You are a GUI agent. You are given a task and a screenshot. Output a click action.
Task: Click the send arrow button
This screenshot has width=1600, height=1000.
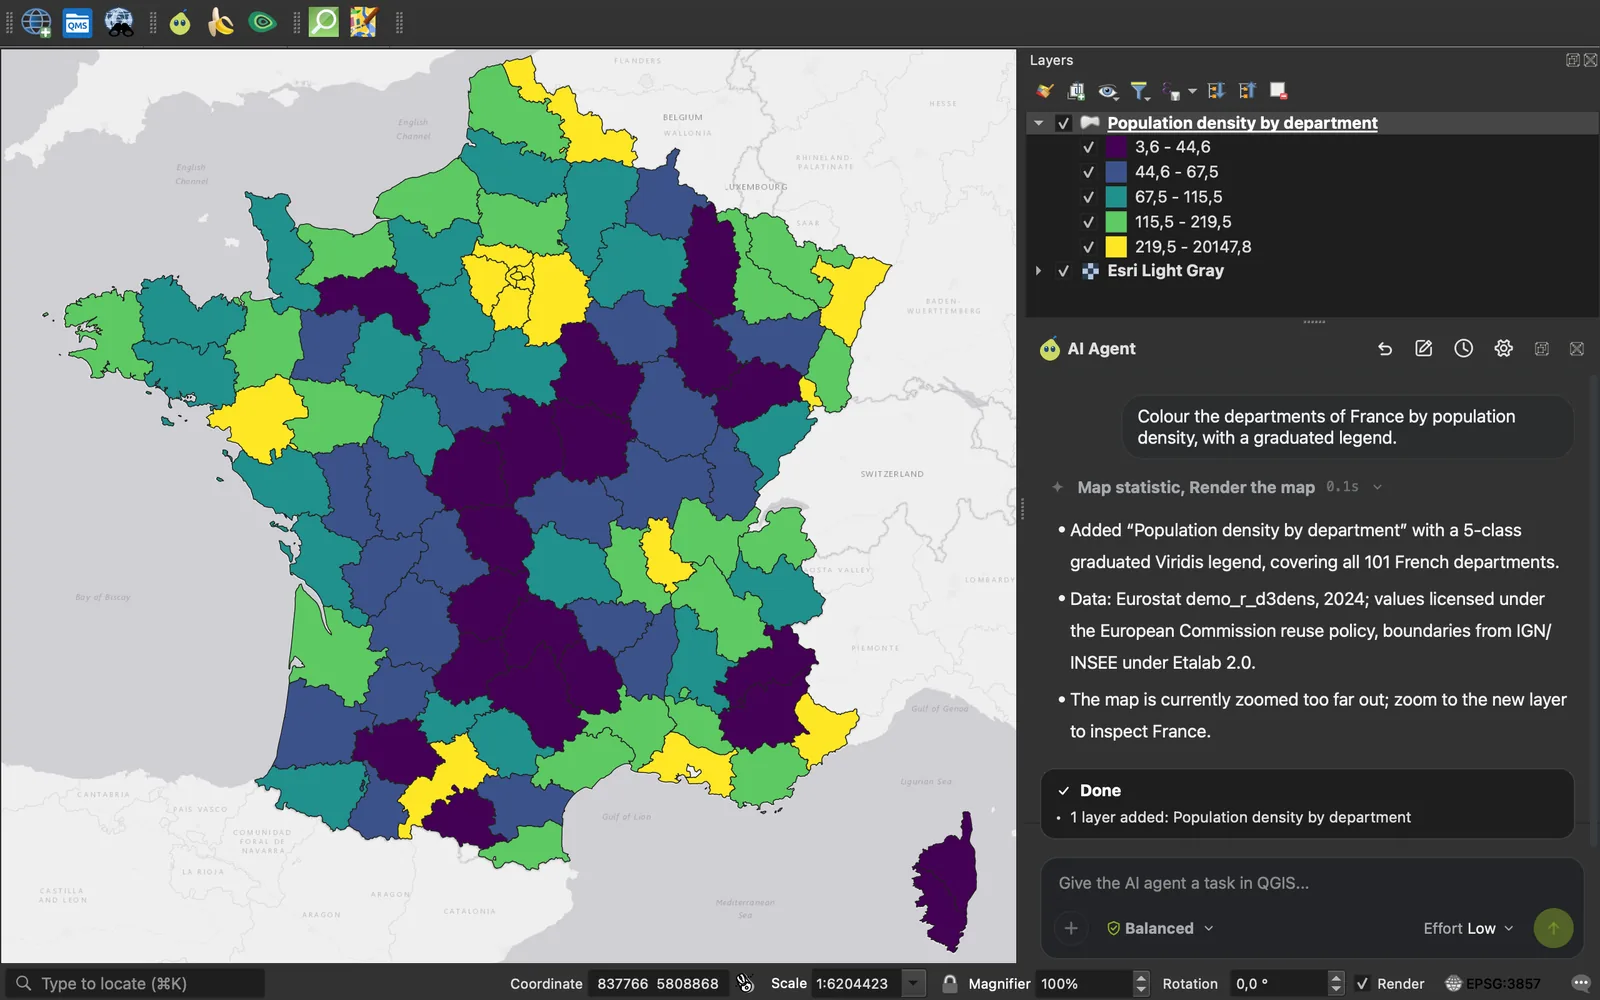1553,928
